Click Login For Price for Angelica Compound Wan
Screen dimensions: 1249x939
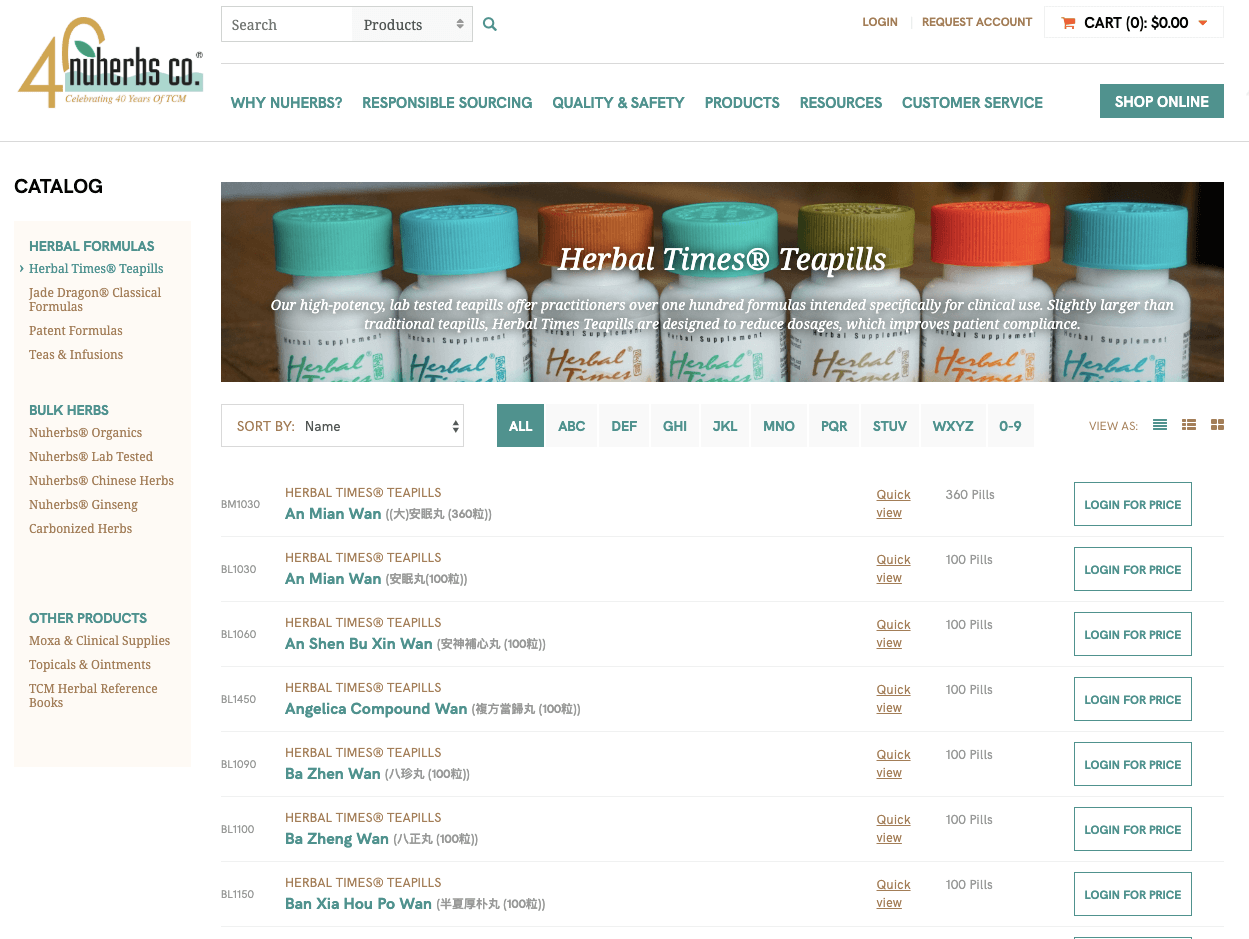pos(1133,700)
